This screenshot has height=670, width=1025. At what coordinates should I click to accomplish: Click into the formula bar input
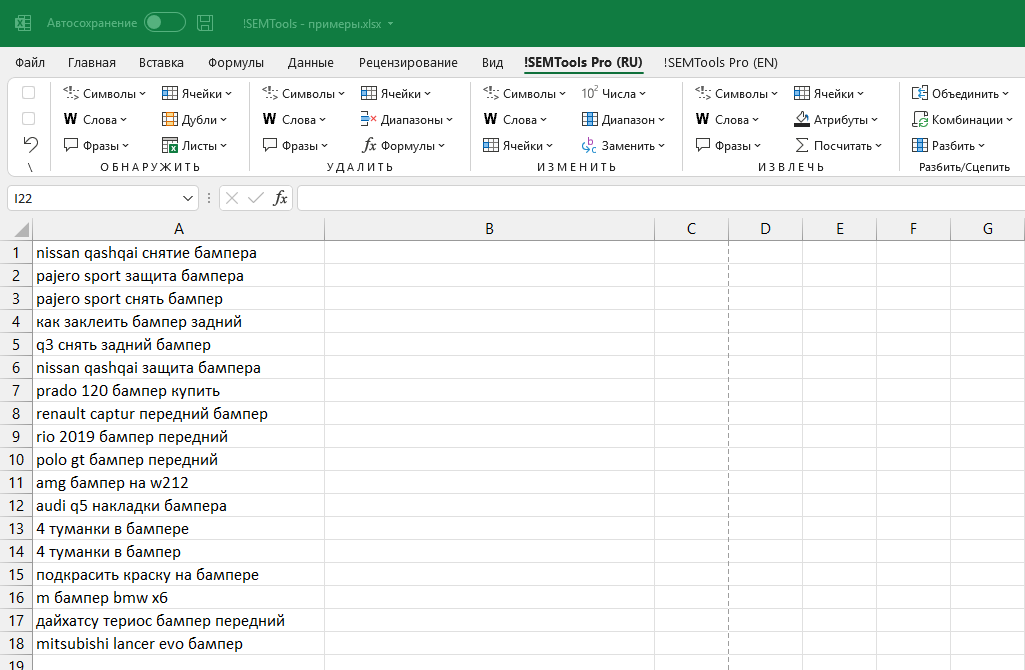click(x=660, y=198)
